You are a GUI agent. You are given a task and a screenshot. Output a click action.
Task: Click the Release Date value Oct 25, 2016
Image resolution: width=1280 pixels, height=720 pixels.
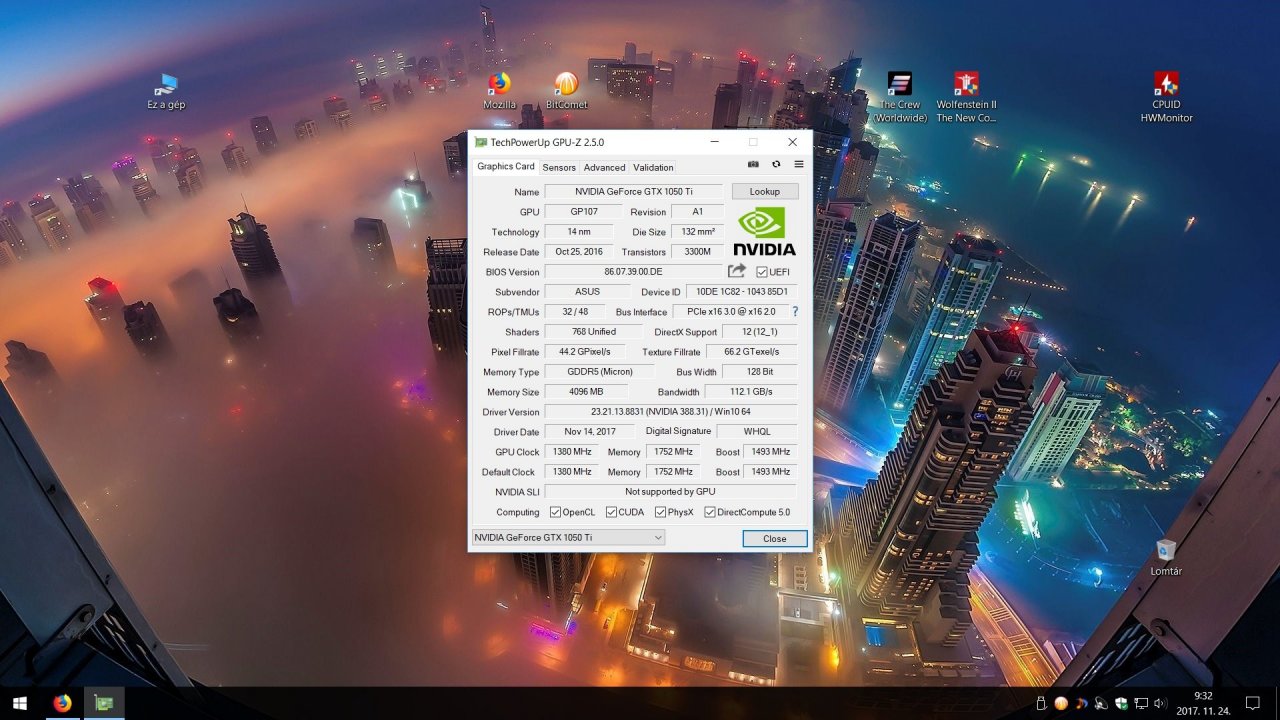pos(579,252)
